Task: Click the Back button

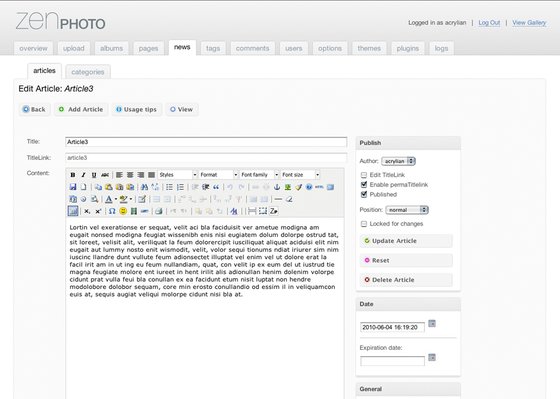Action: pyautogui.click(x=34, y=109)
